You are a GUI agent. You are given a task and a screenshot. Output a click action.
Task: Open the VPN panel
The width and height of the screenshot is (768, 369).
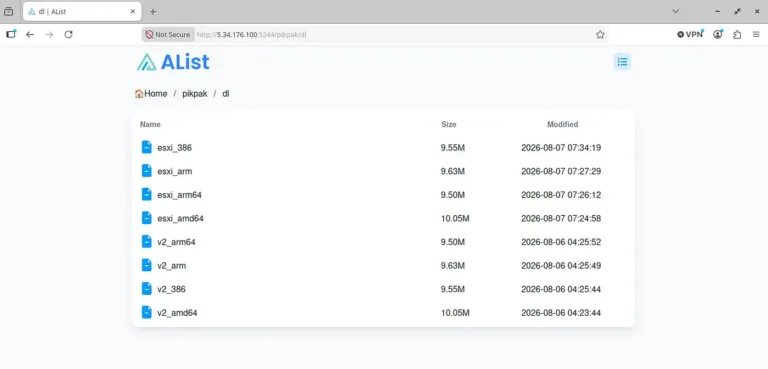point(691,34)
